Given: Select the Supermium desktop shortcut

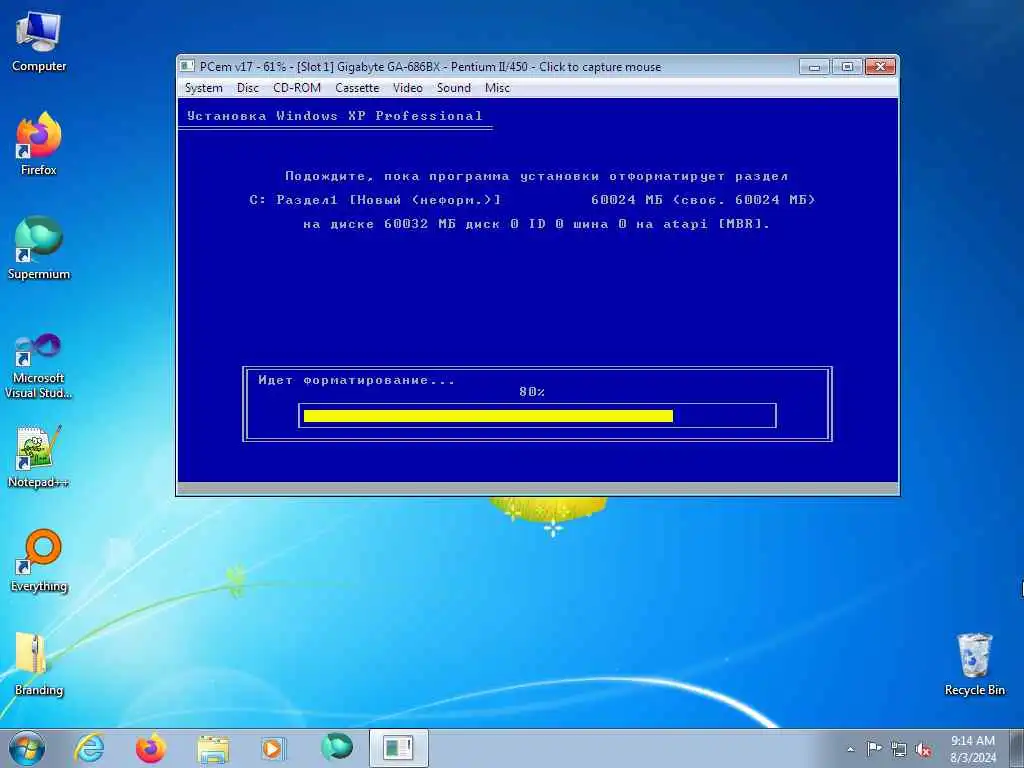Looking at the screenshot, I should 39,248.
